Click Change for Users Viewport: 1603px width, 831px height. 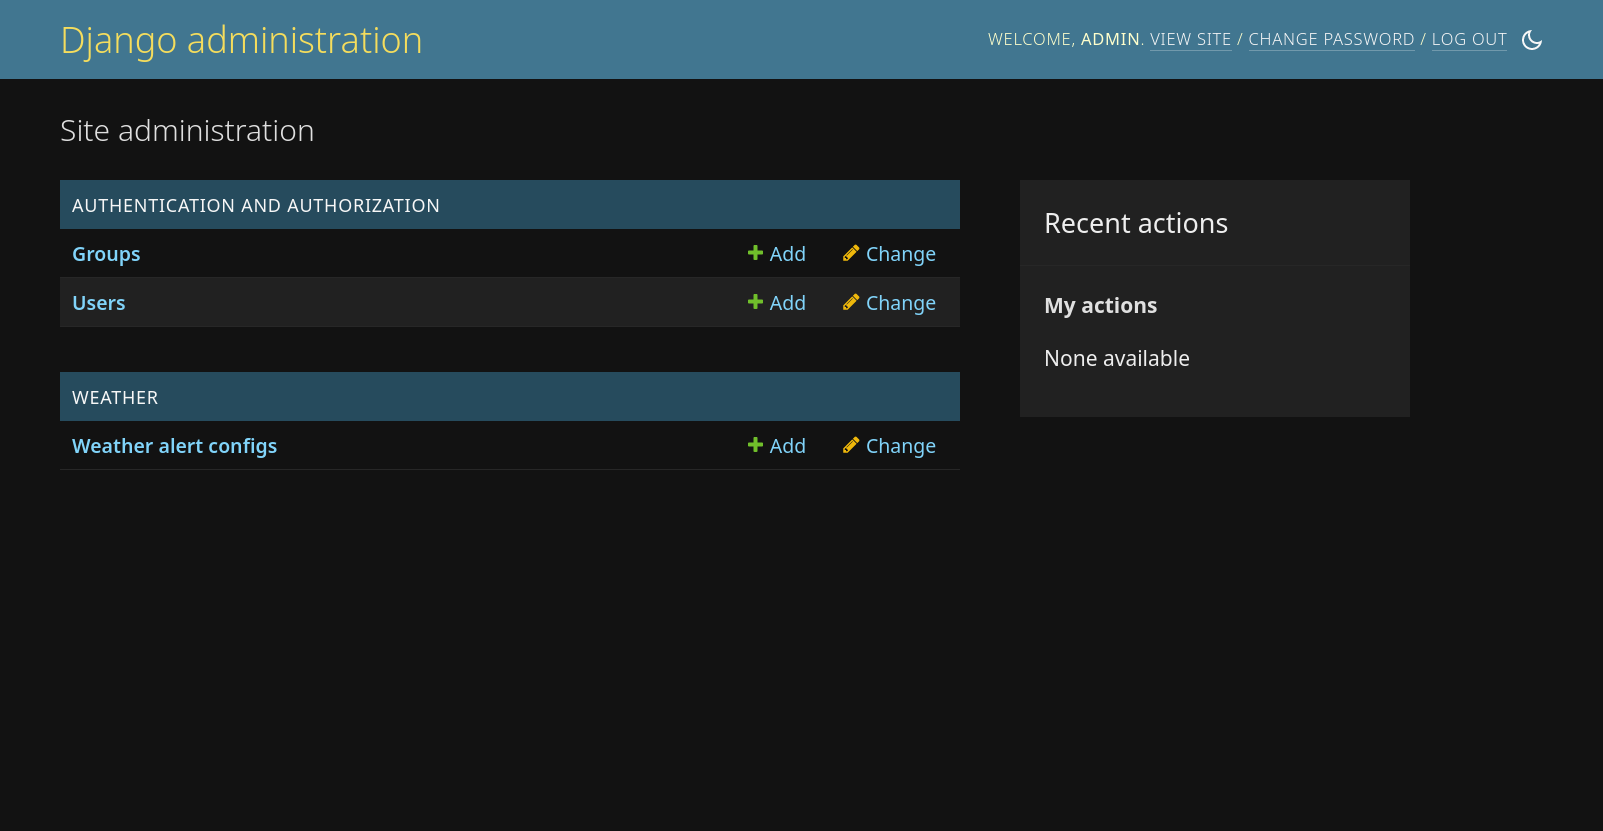click(x=889, y=303)
